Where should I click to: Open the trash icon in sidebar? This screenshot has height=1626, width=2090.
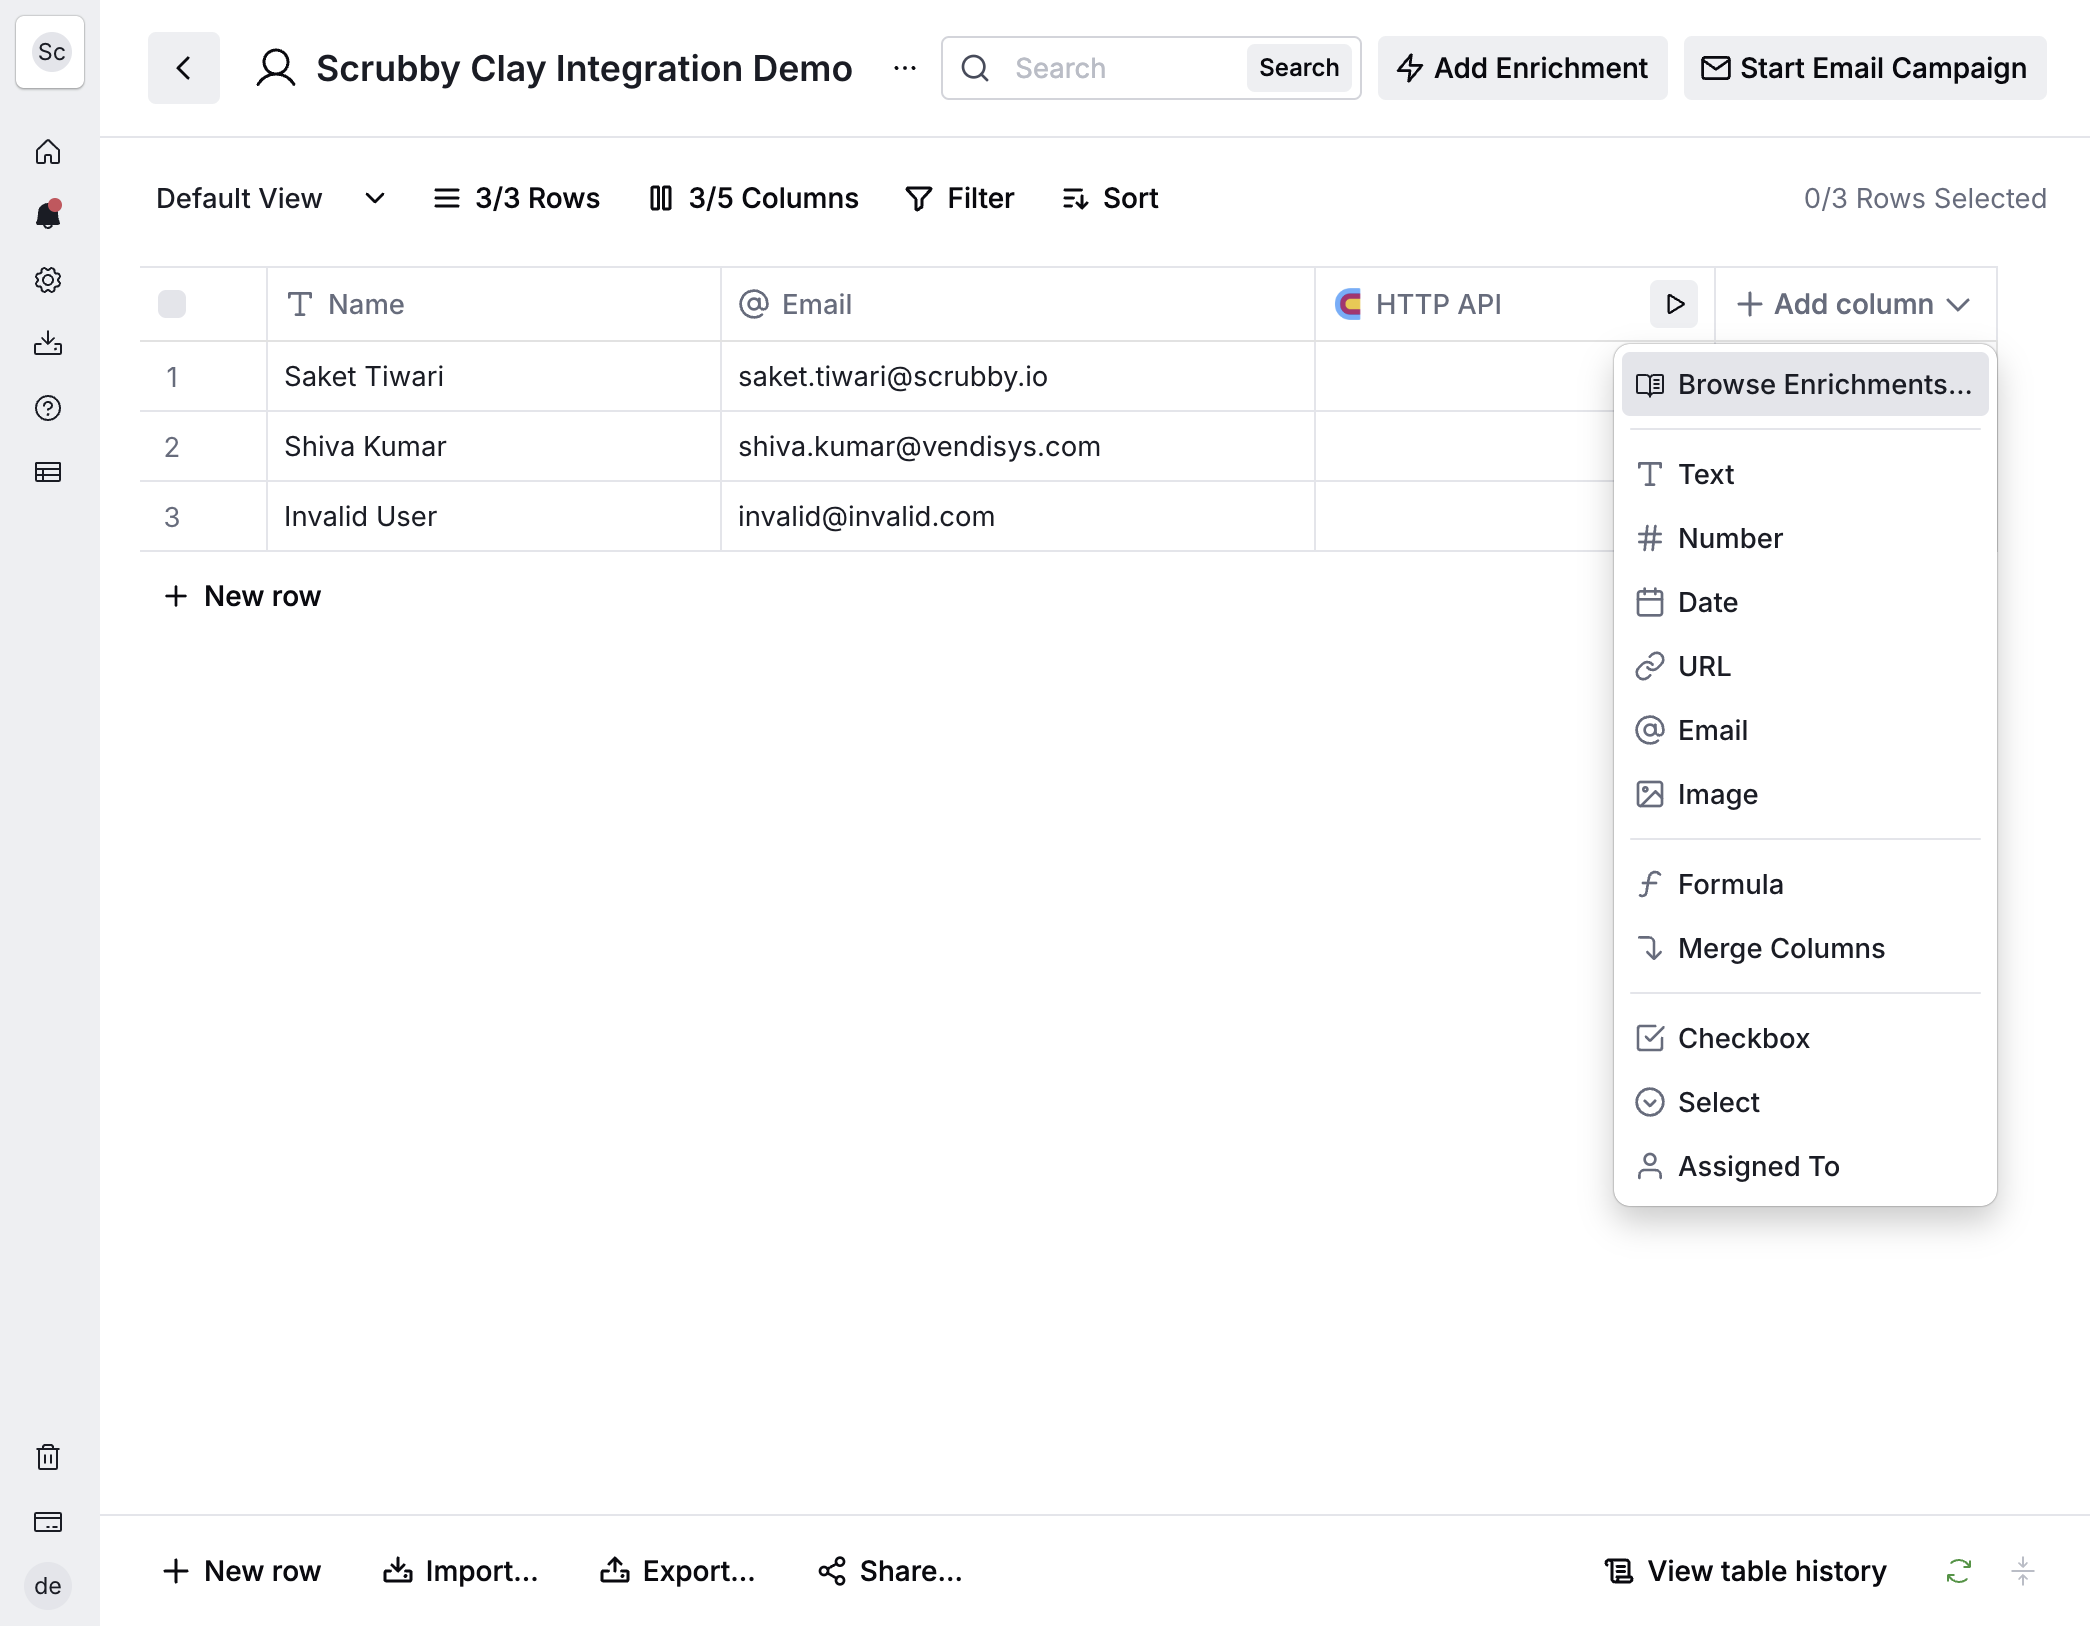tap(48, 1457)
